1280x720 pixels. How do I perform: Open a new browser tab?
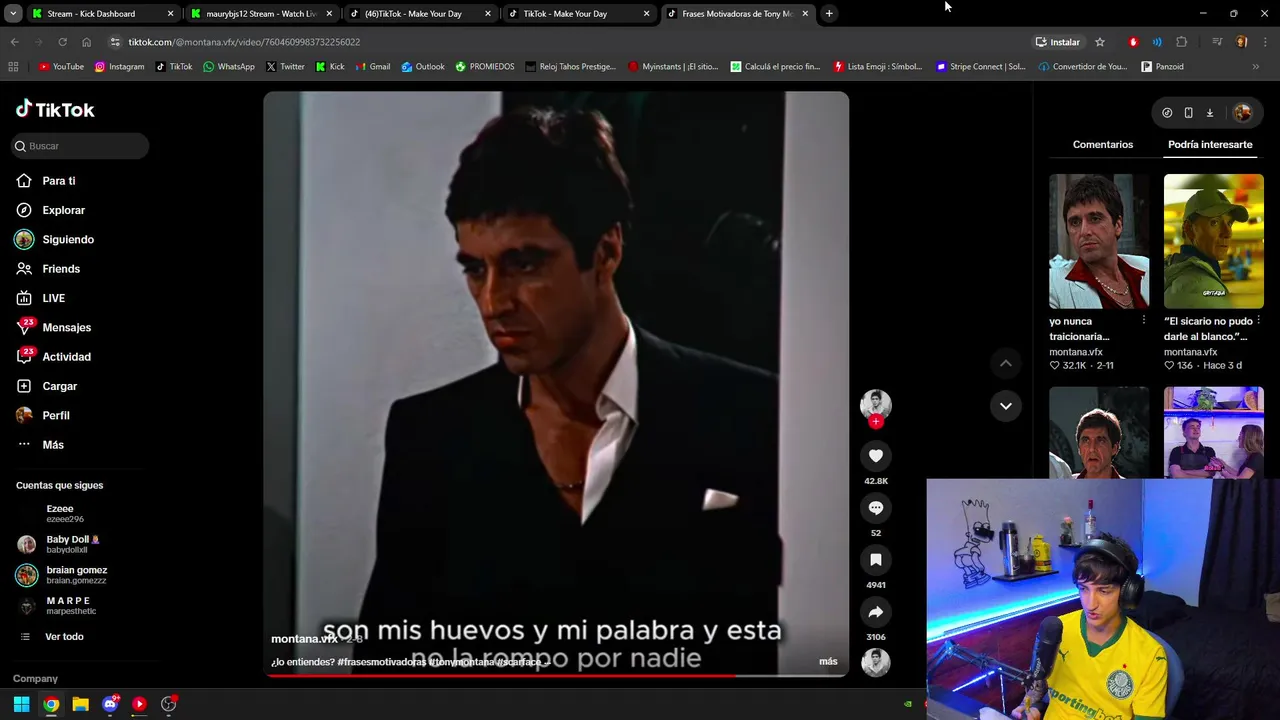(x=829, y=14)
